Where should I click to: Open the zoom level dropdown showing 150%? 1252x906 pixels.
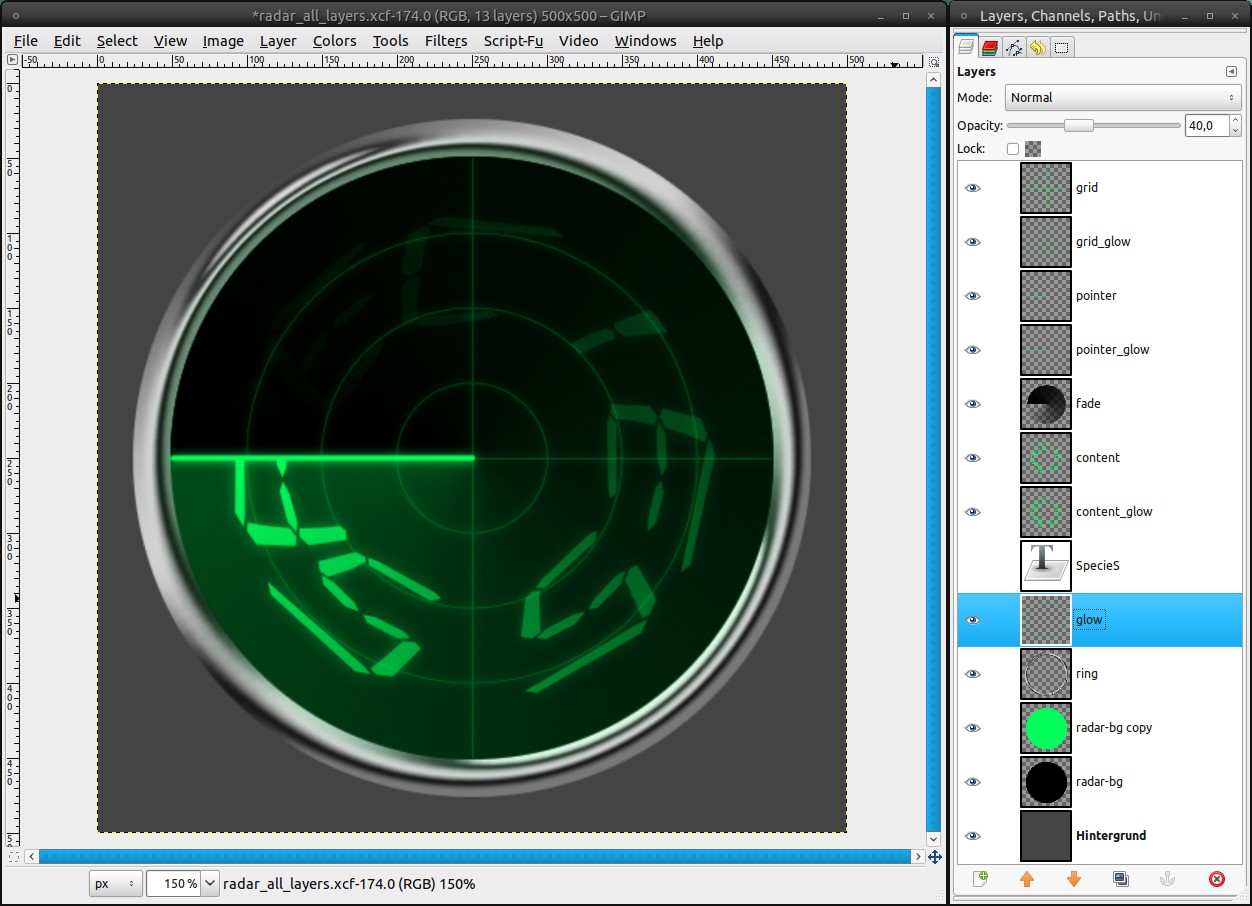210,884
